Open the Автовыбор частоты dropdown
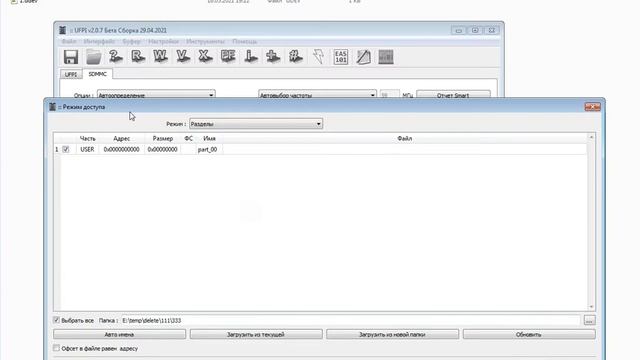The image size is (640, 360). point(317,95)
